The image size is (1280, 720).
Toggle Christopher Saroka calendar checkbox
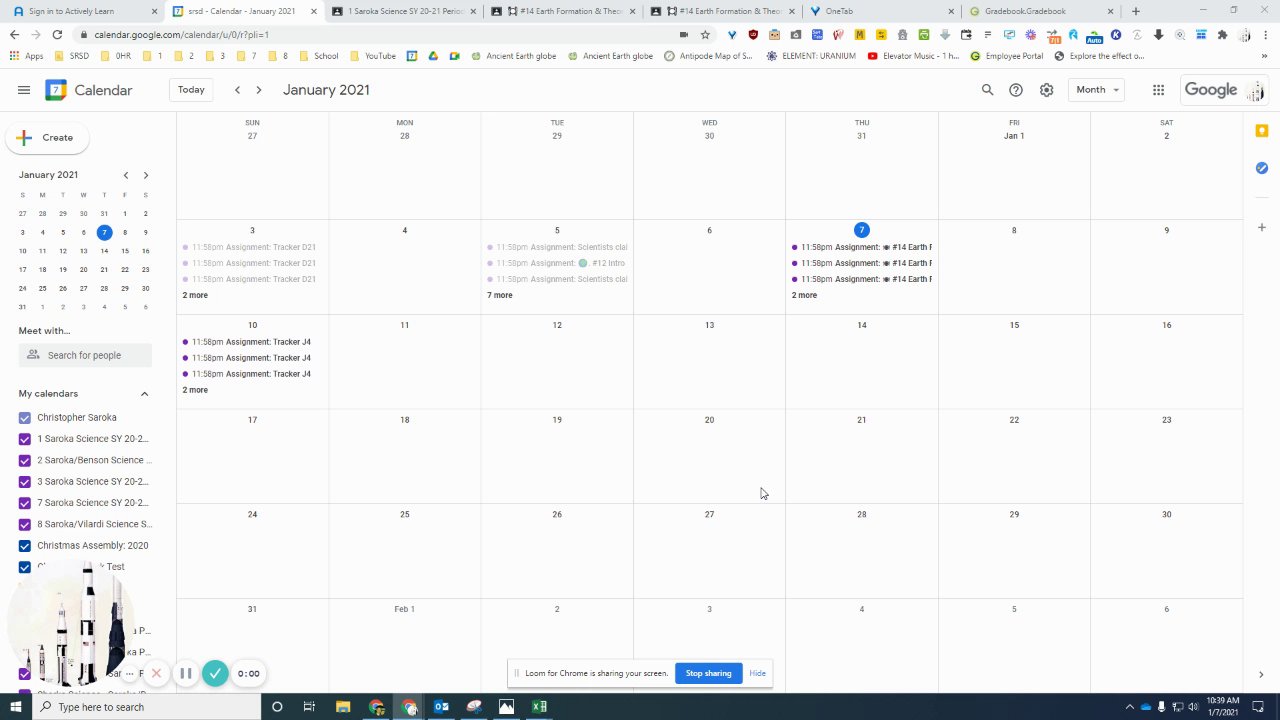(25, 418)
